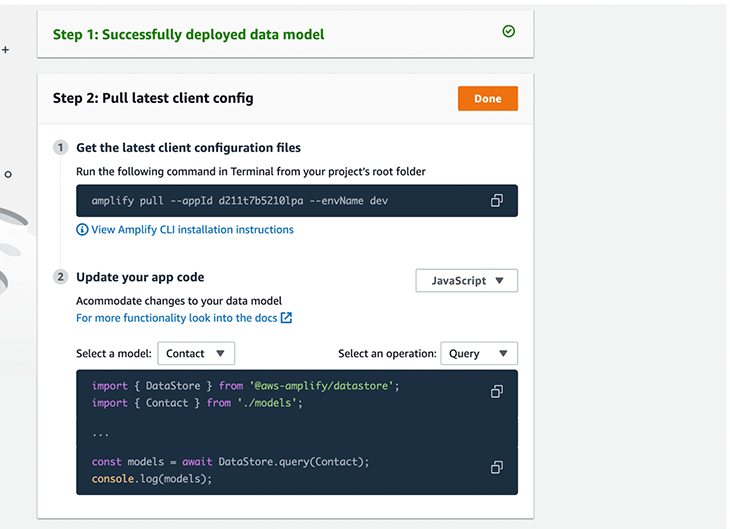Open View Amplify CLI installation instructions
This screenshot has height=529, width=730.
(x=192, y=230)
